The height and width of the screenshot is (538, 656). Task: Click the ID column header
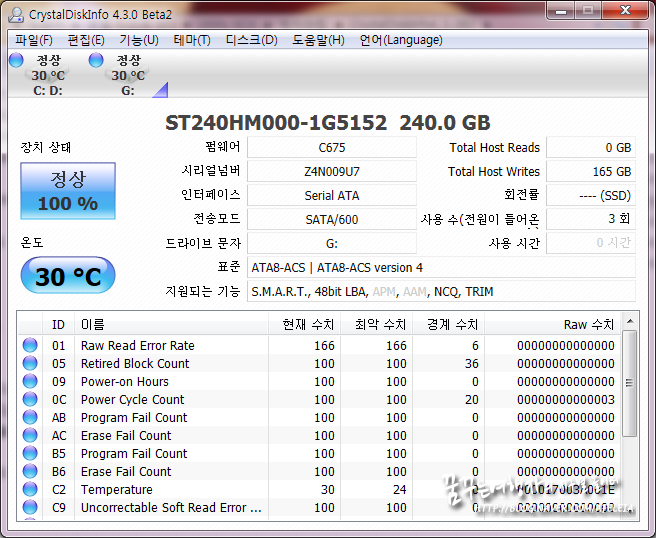coord(59,324)
